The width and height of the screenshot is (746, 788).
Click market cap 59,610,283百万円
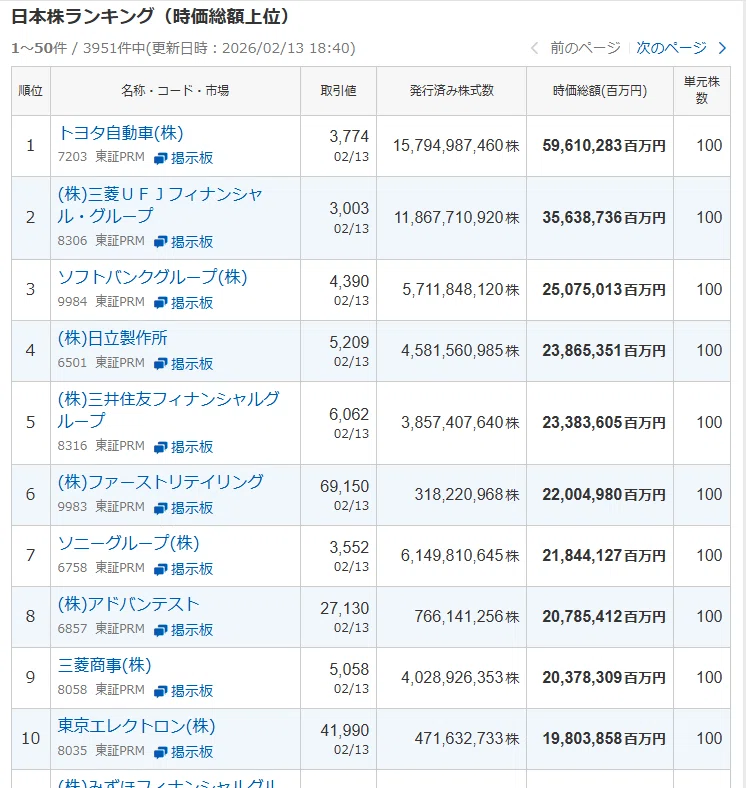604,146
